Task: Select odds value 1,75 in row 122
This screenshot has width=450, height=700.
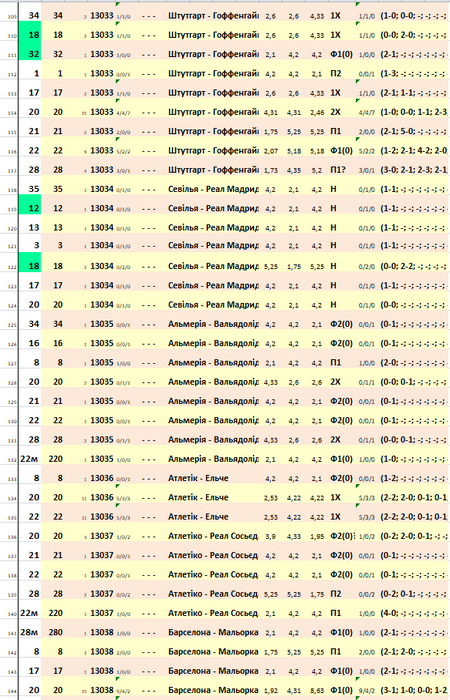Action: point(294,267)
